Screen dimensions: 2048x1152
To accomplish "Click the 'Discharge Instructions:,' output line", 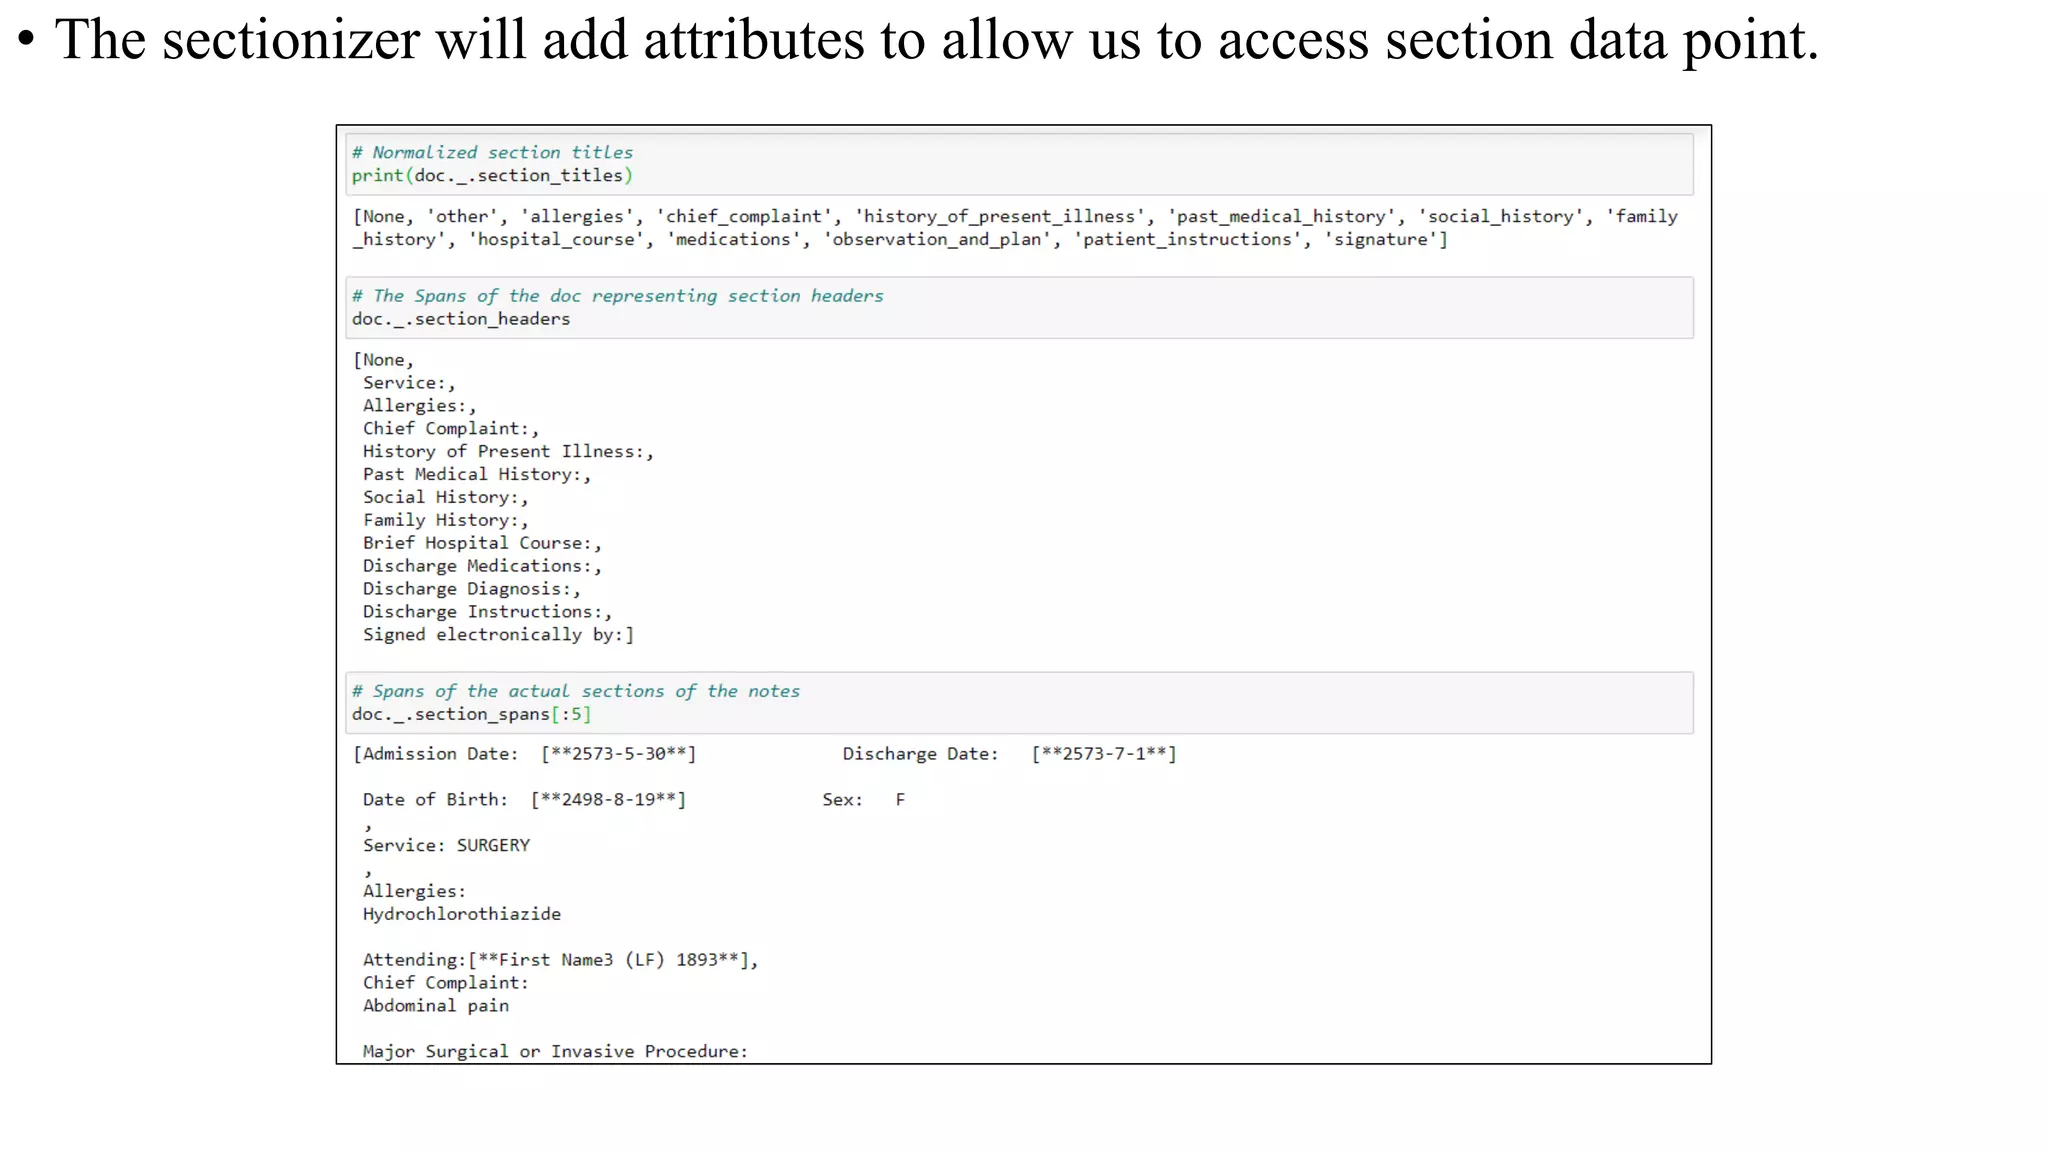I will 487,612.
